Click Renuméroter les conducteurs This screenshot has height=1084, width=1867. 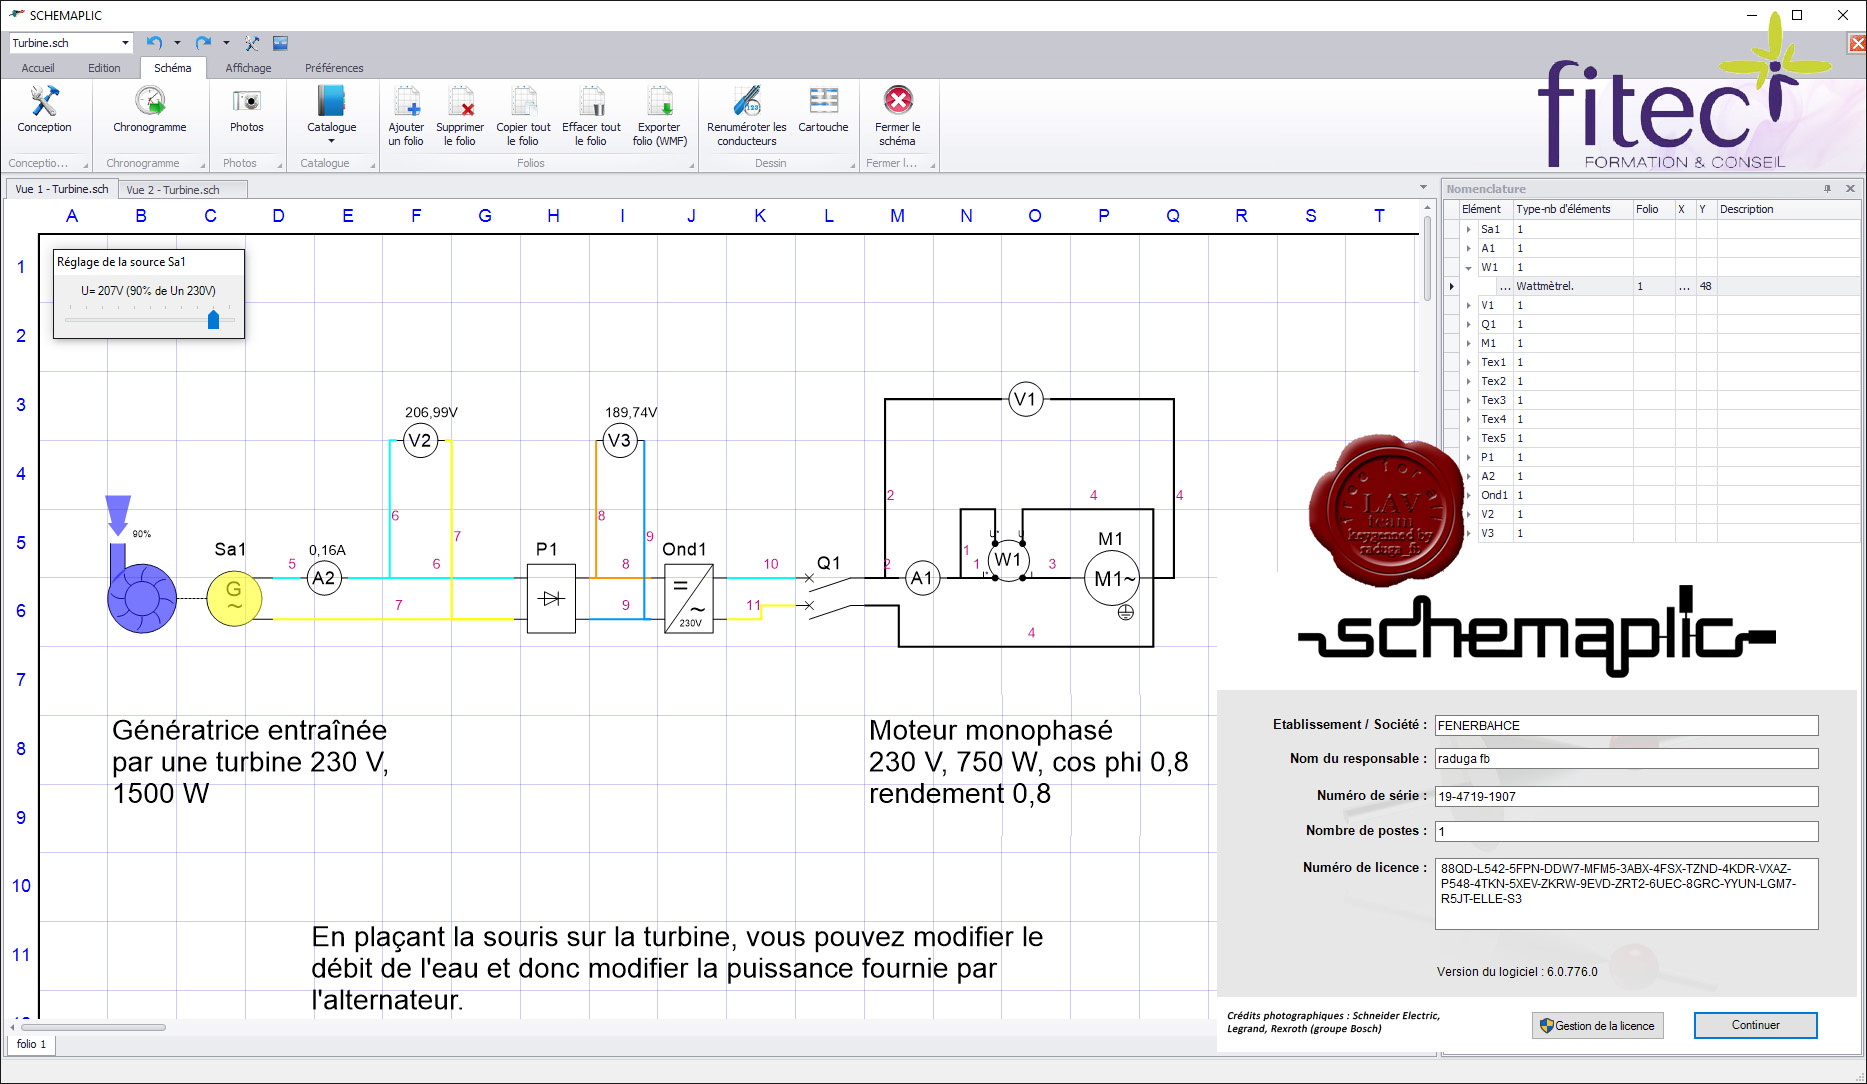tap(747, 116)
